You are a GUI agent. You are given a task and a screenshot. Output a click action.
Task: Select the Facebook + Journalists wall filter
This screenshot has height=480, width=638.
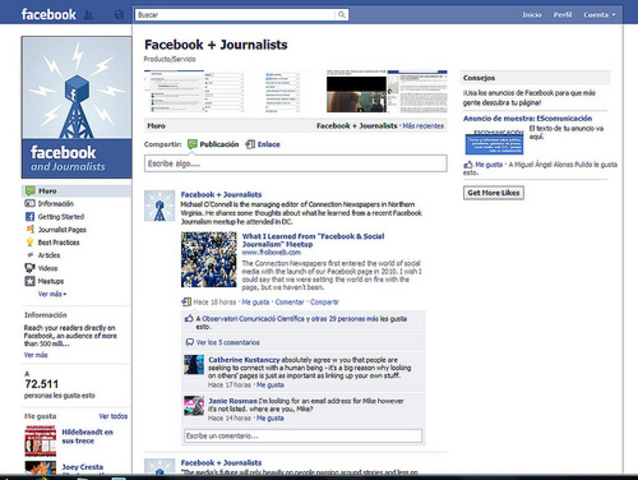tap(357, 126)
